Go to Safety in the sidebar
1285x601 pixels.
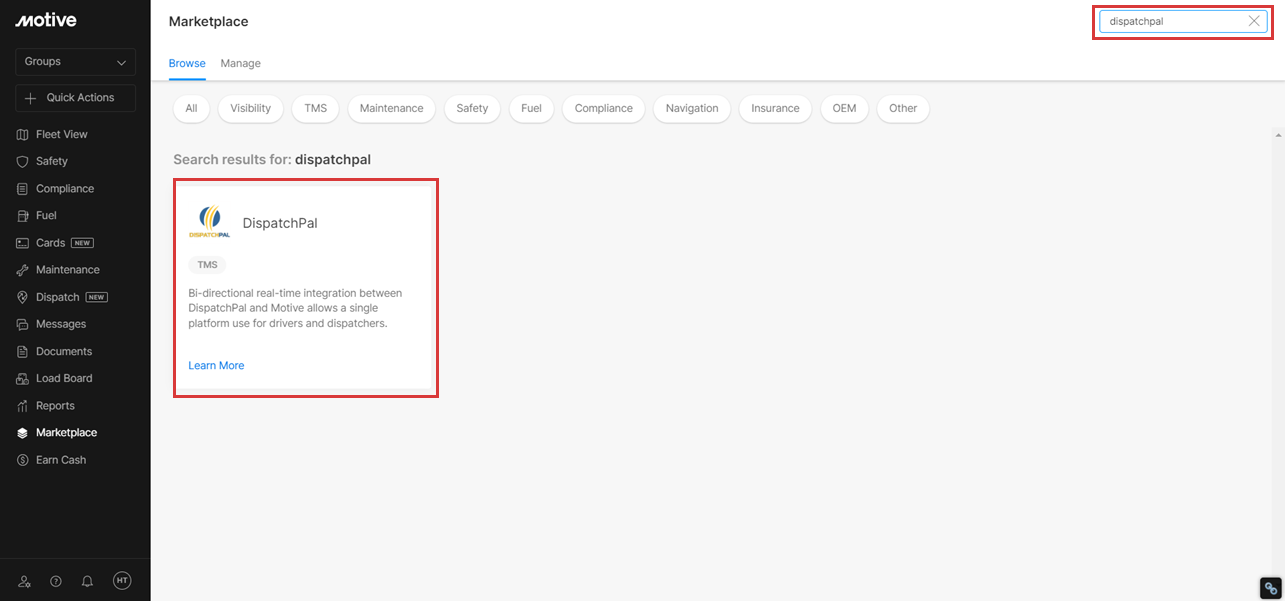point(52,161)
